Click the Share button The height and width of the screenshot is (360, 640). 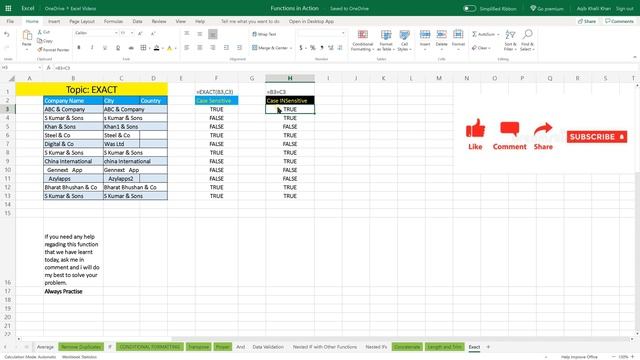tap(587, 21)
